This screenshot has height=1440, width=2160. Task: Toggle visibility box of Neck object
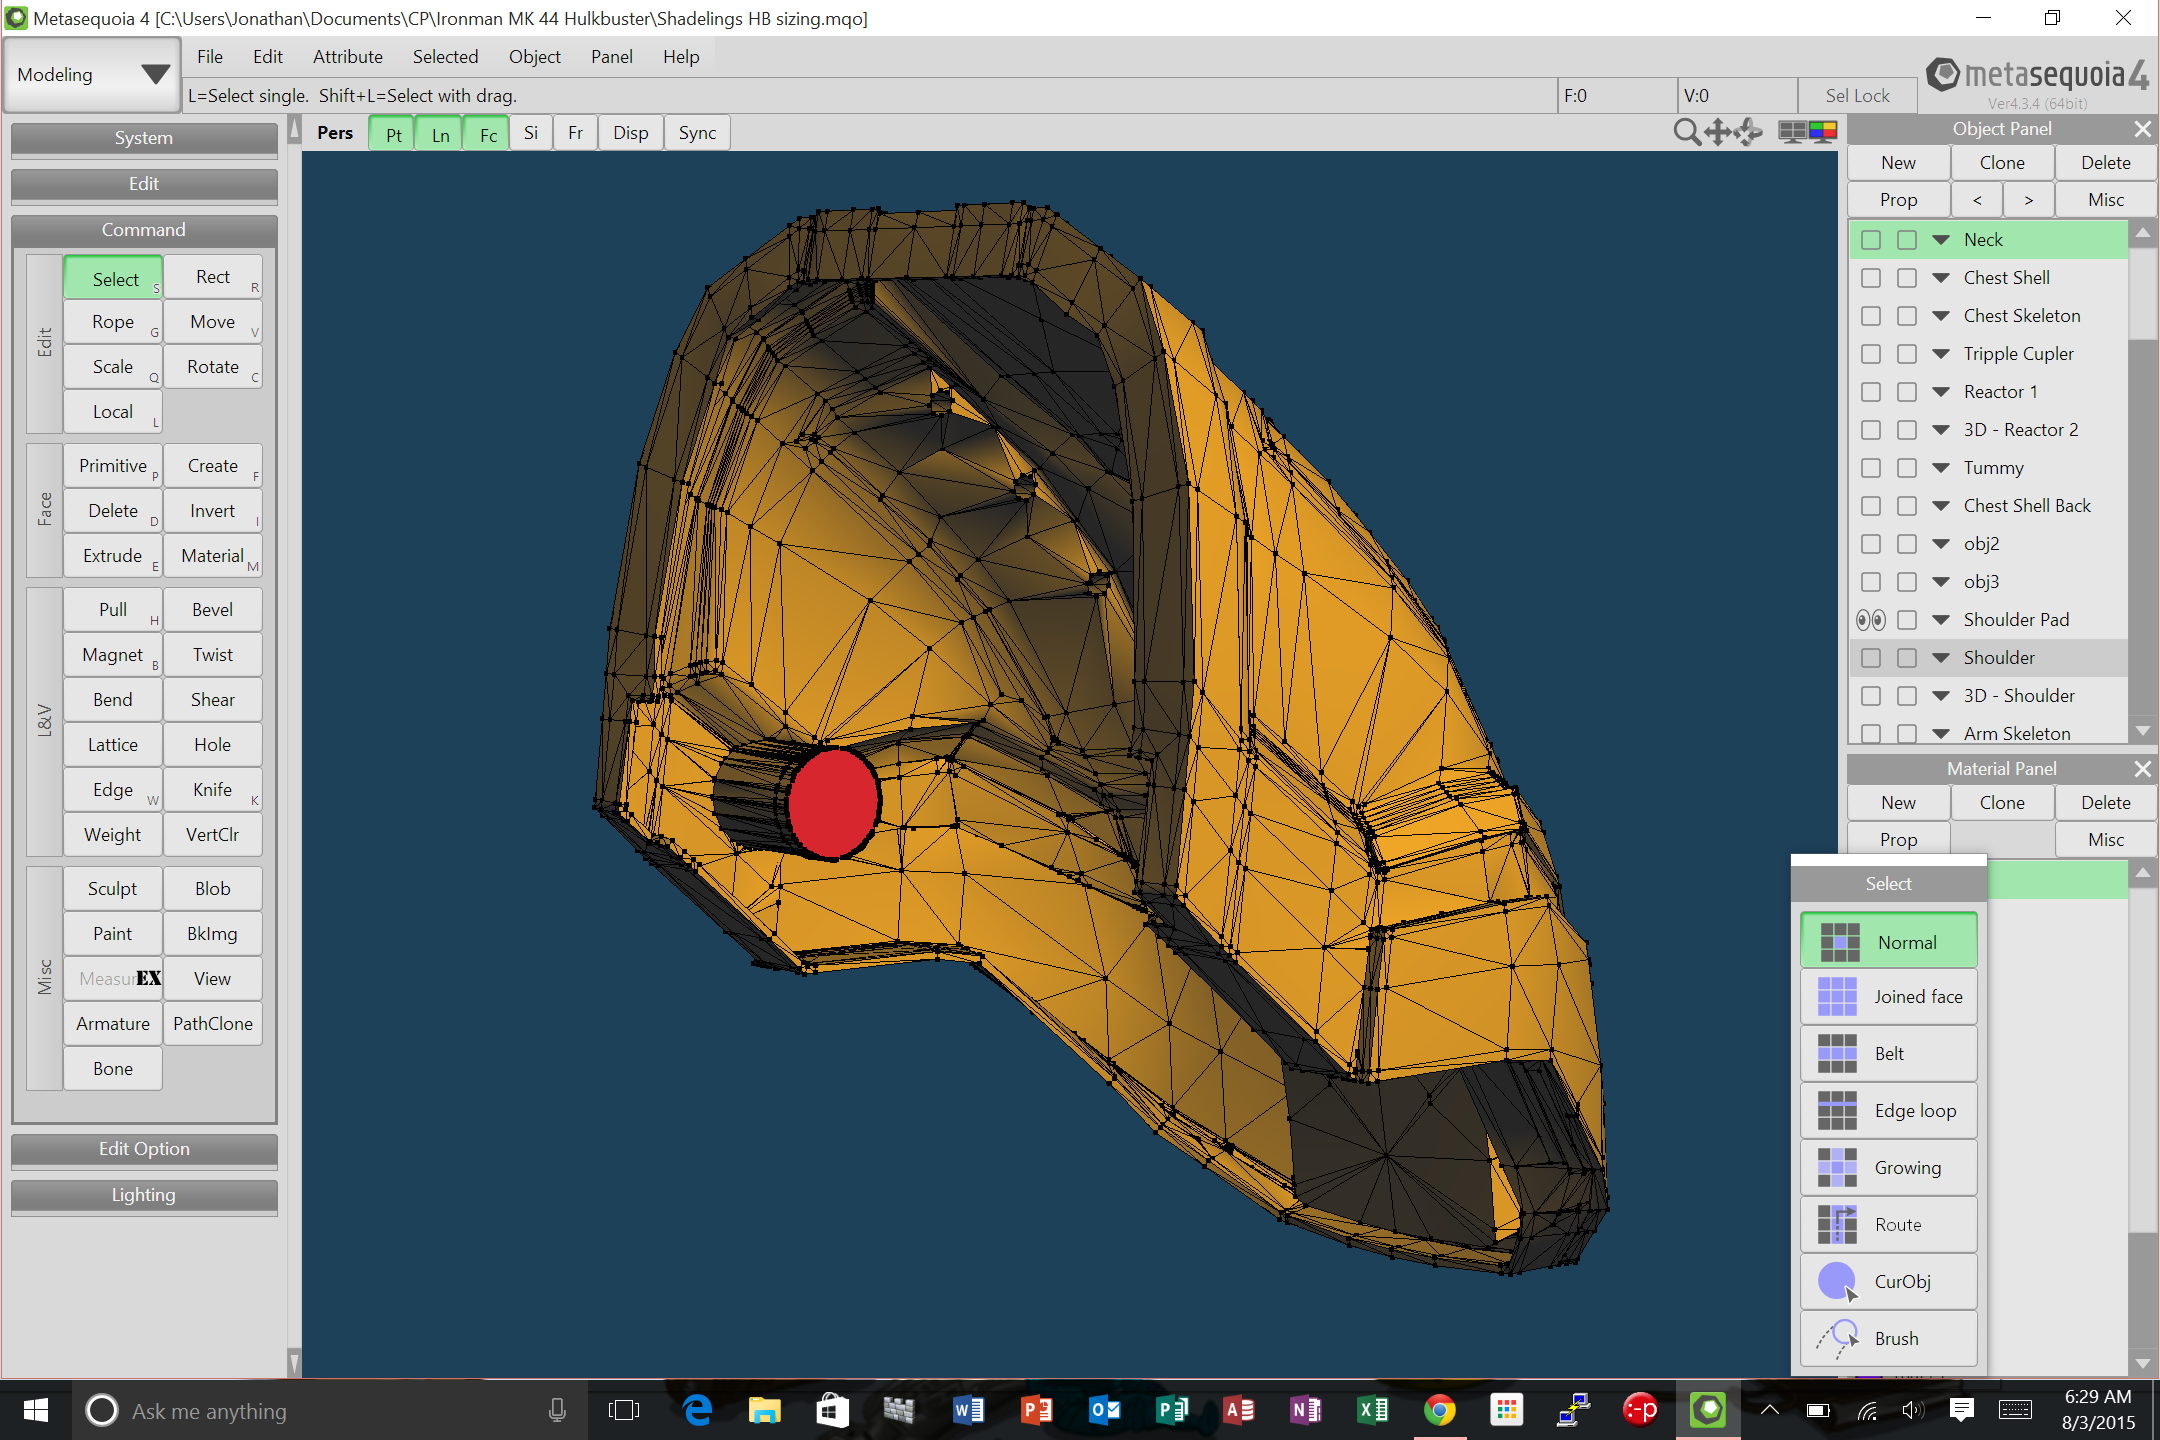[1871, 240]
